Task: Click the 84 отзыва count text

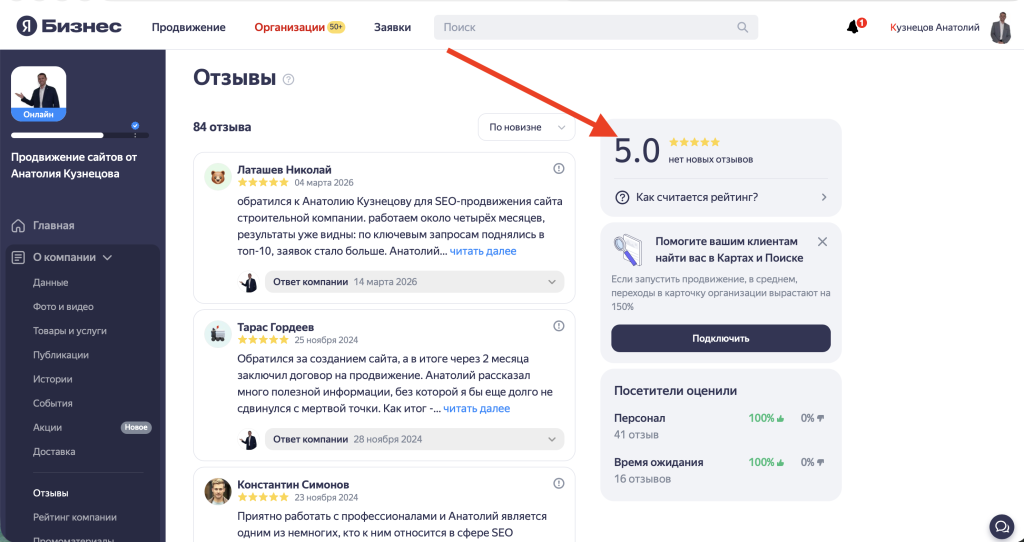Action: tap(222, 127)
